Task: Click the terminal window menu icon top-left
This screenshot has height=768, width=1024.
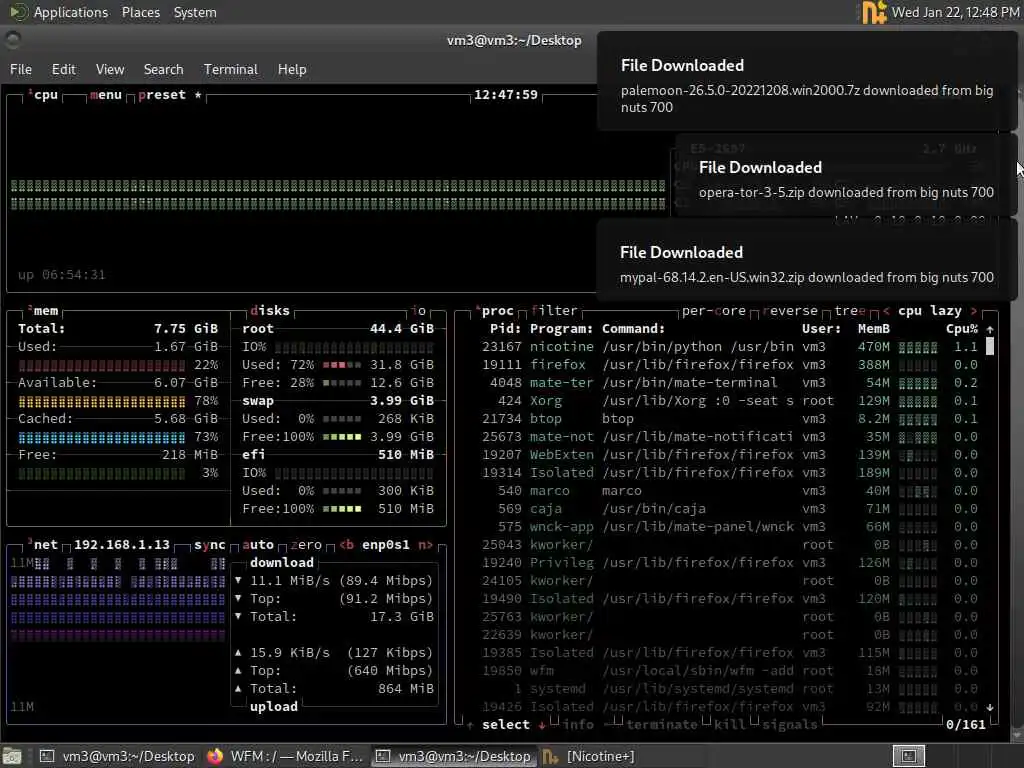Action: coord(12,40)
